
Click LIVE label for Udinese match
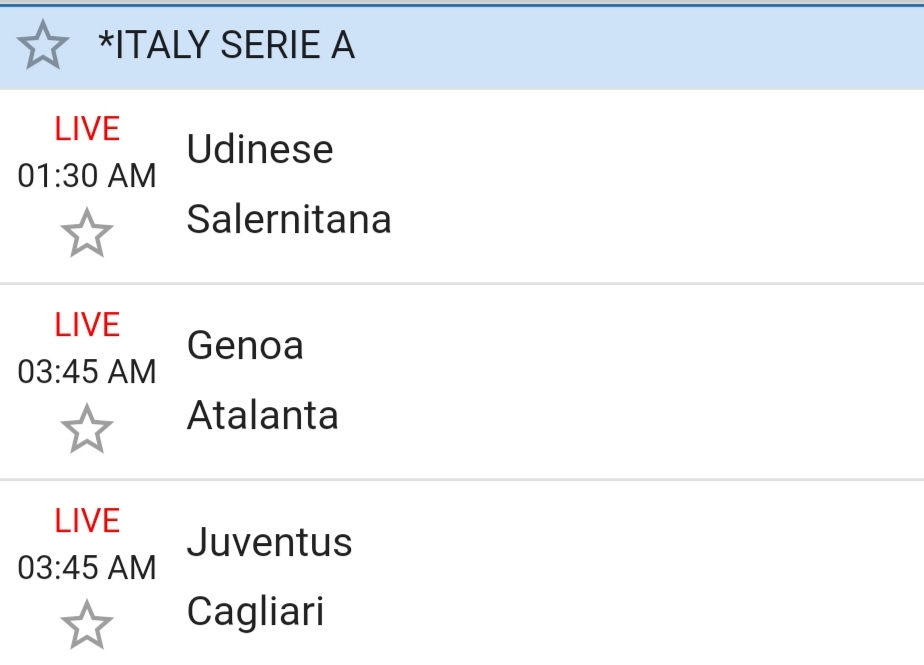[x=87, y=129]
